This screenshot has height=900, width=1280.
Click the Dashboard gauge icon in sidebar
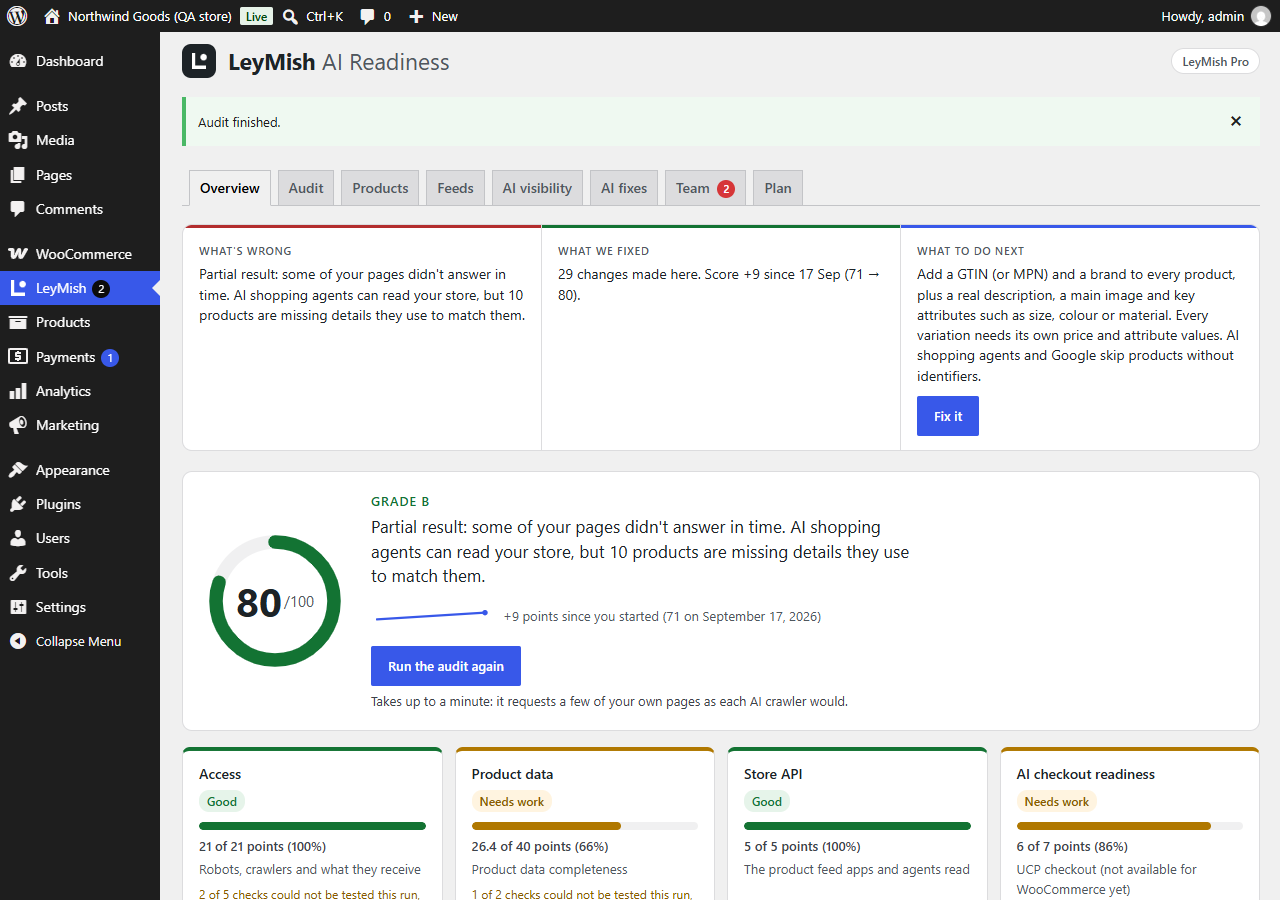click(x=18, y=61)
